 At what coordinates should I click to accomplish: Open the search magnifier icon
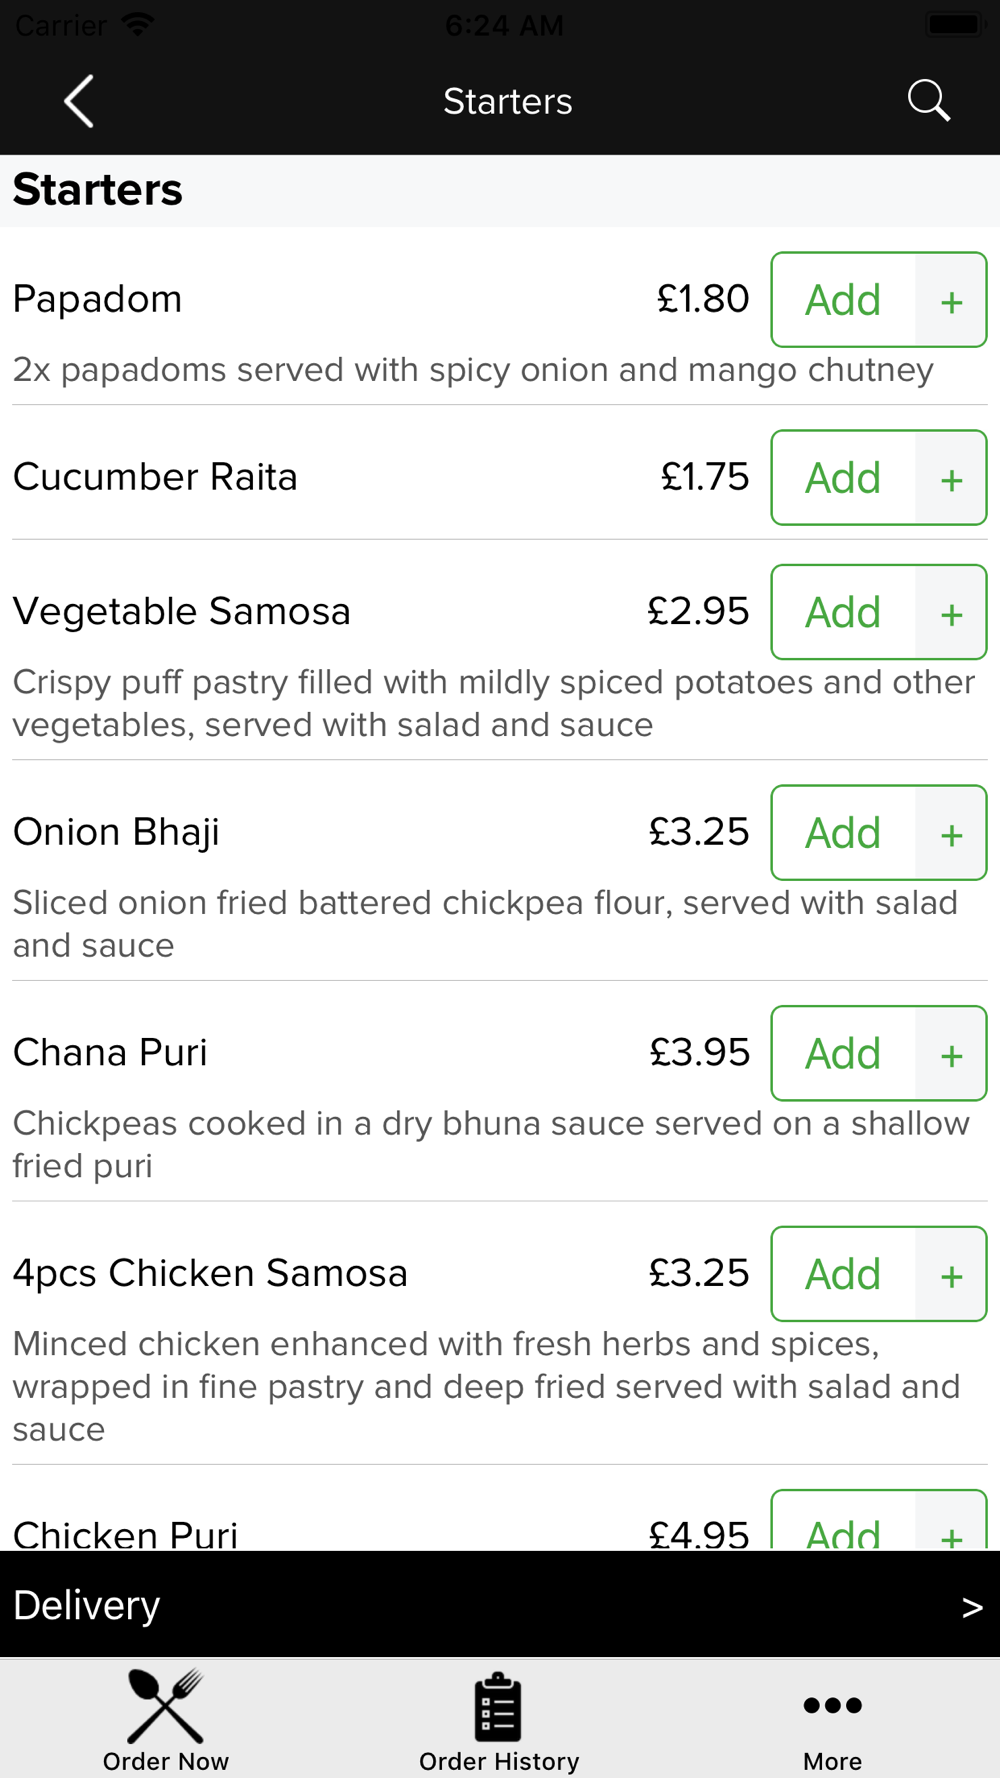point(928,101)
